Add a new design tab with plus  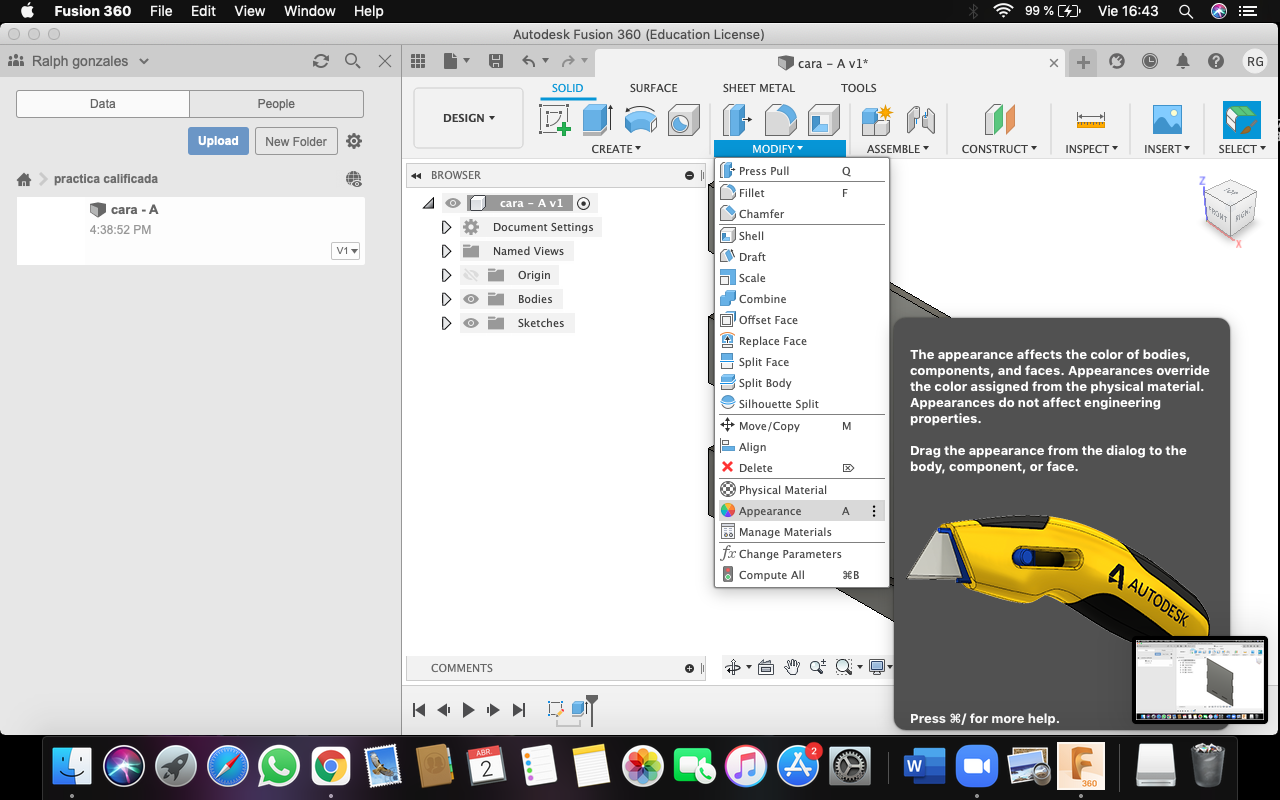pyautogui.click(x=1083, y=62)
